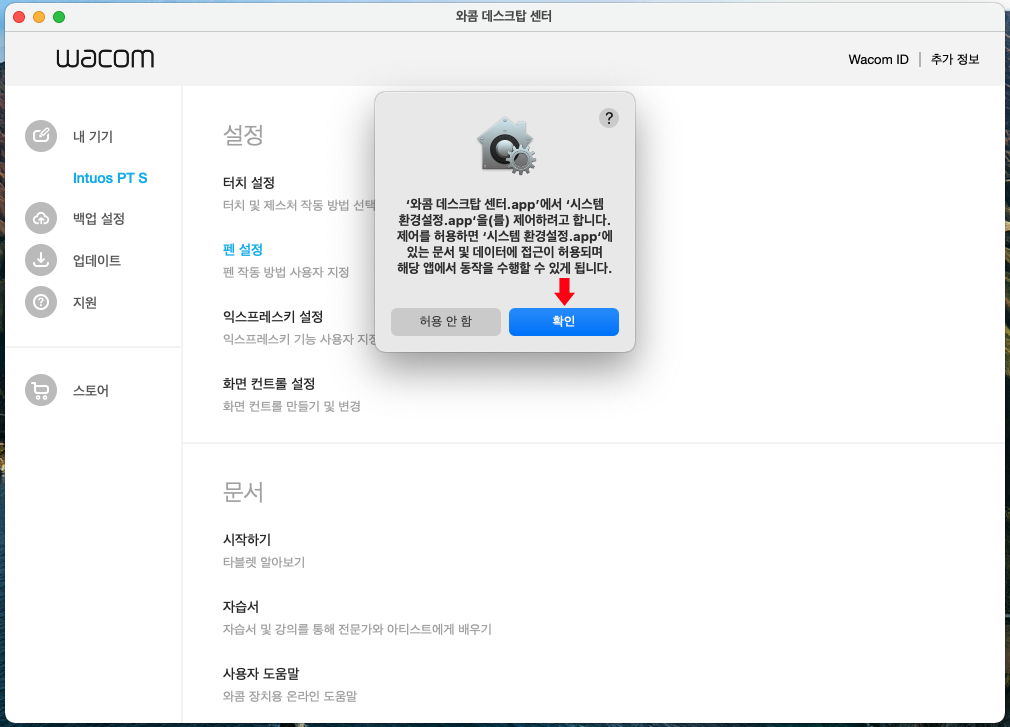Viewport: 1010px width, 727px height.
Task: Click the System Preferences icon in the dialog
Action: pyautogui.click(x=506, y=146)
